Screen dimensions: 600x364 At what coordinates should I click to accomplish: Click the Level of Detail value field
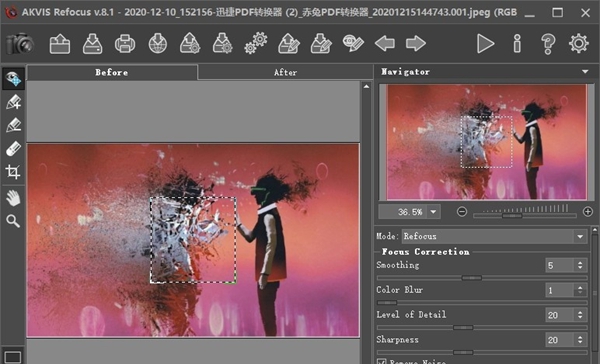[559, 315]
